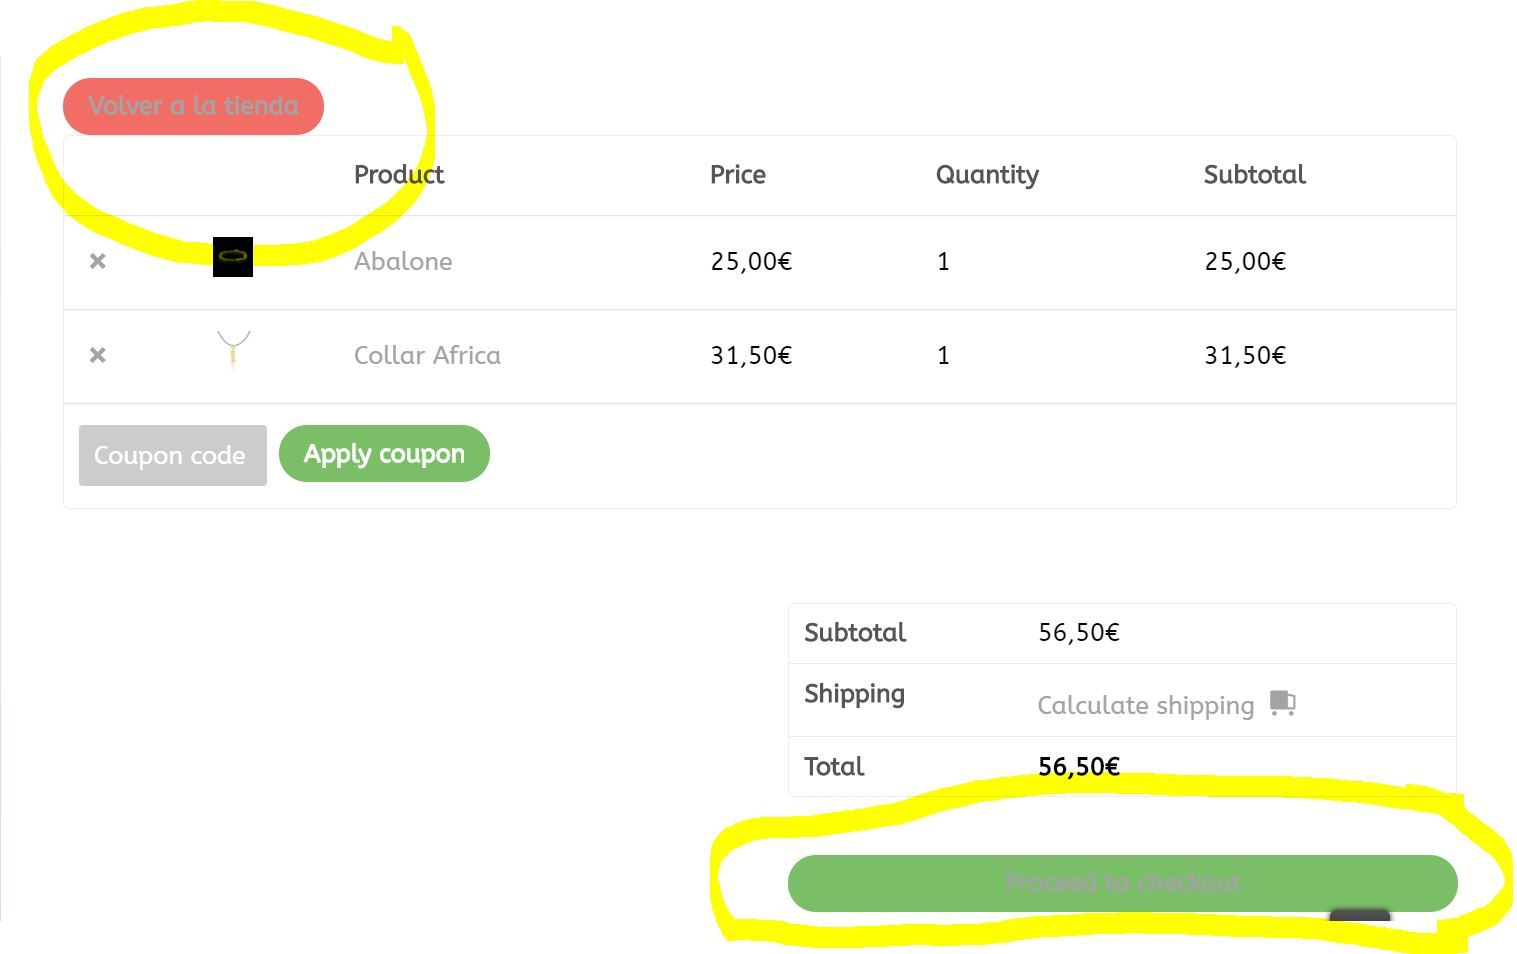Click the Price column header
The height and width of the screenshot is (954, 1517).
click(738, 175)
